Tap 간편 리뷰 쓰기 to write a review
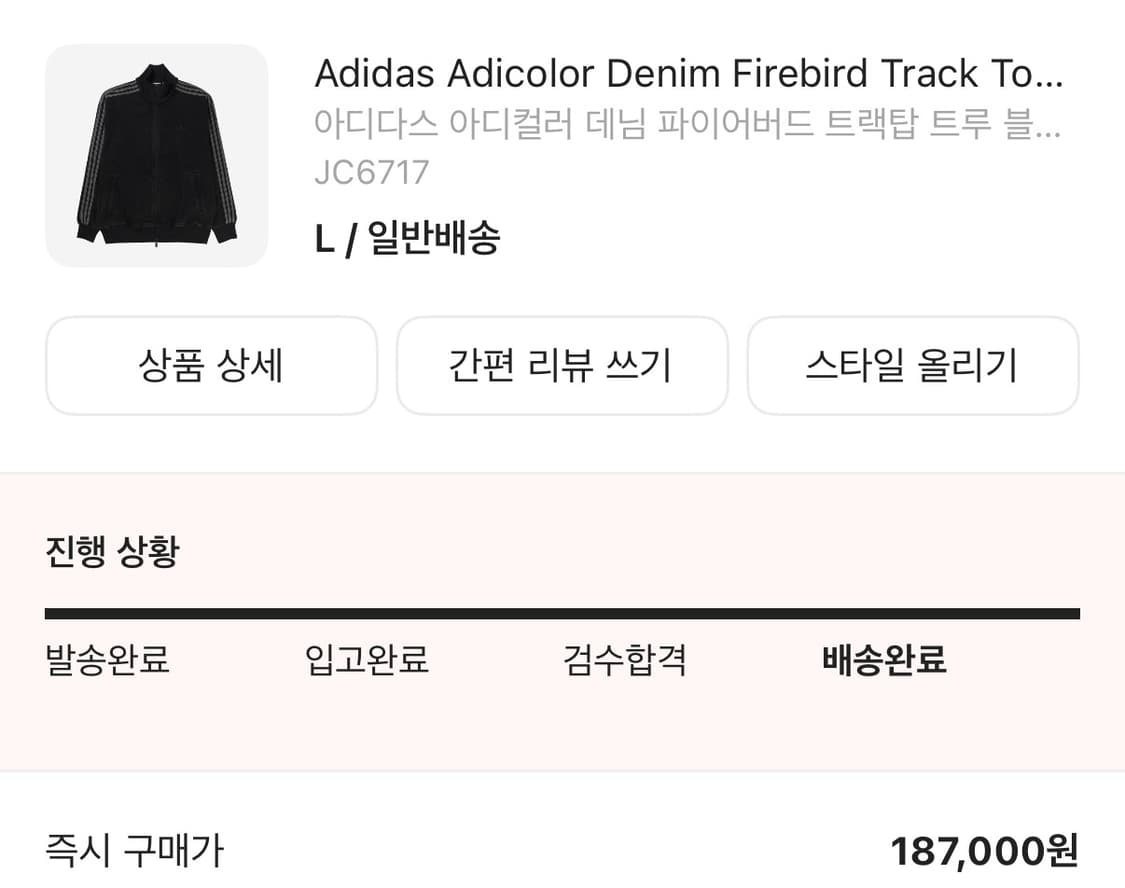The height and width of the screenshot is (888, 1125). click(562, 365)
